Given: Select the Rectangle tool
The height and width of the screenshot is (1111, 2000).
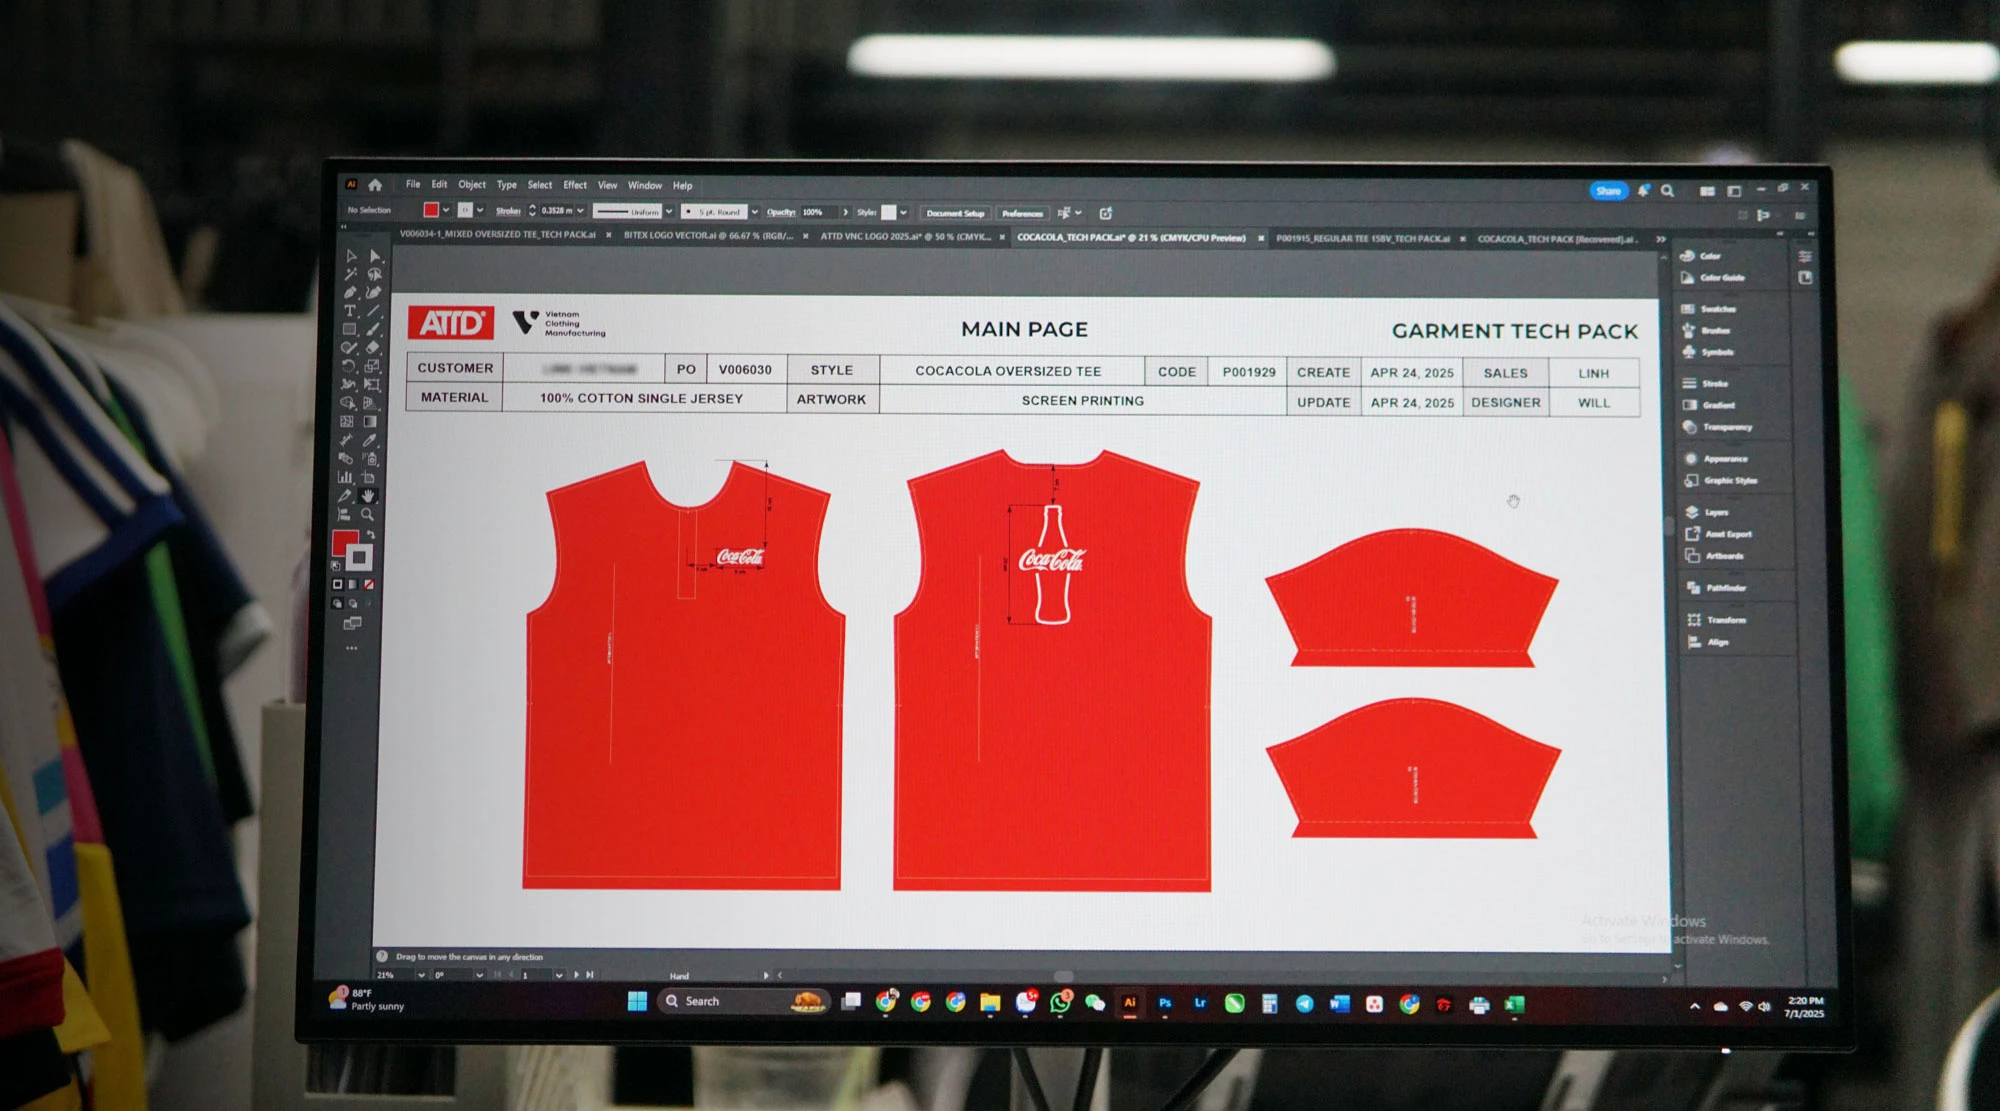Looking at the screenshot, I should pos(349,329).
